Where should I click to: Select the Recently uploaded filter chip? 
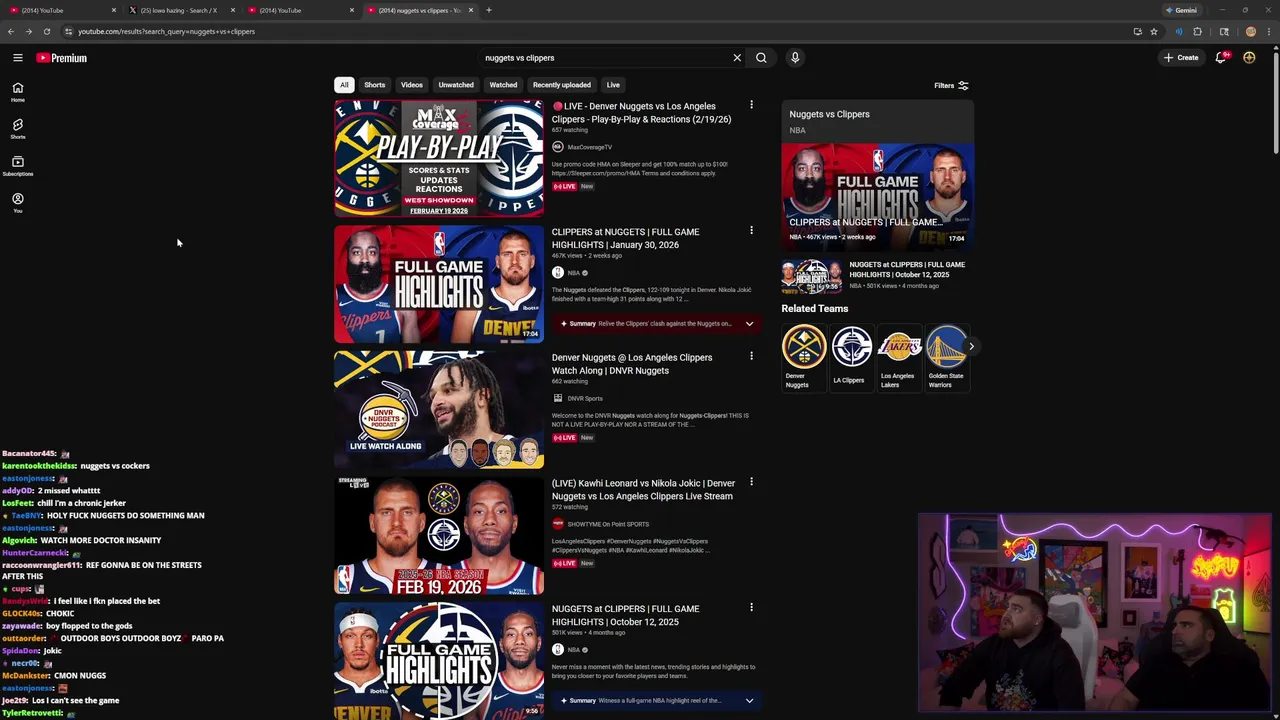(562, 85)
